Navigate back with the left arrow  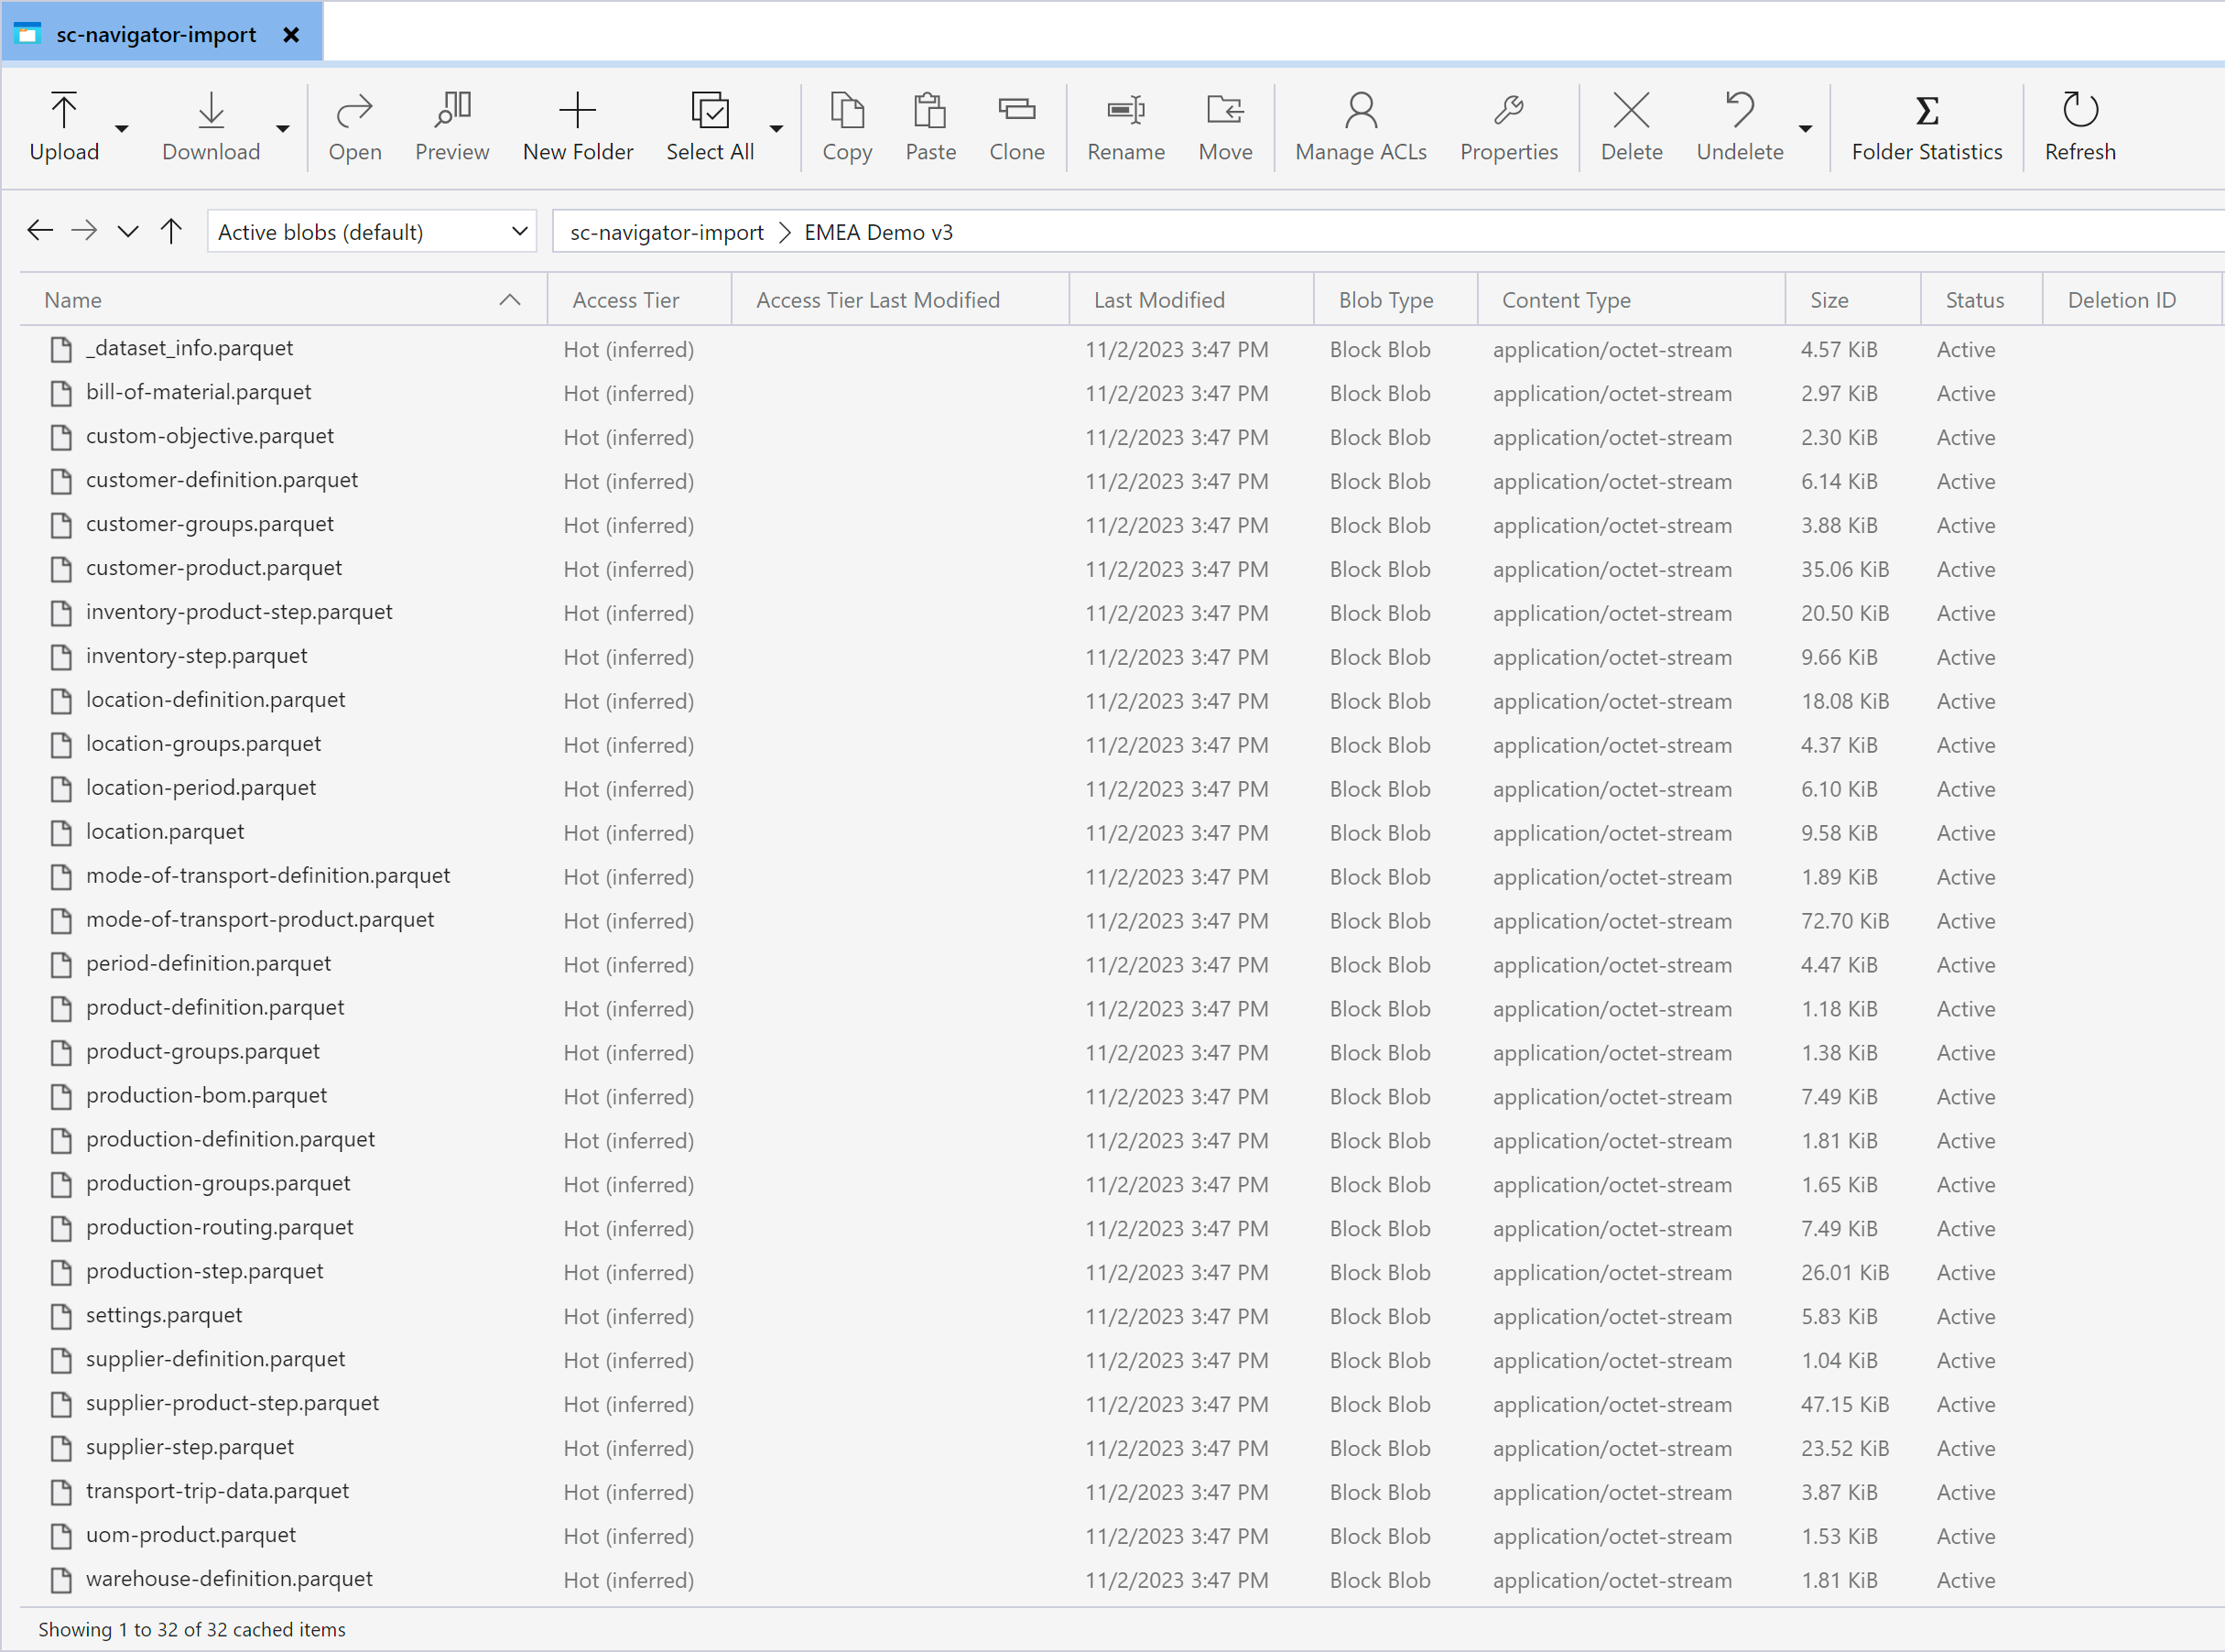click(x=40, y=231)
